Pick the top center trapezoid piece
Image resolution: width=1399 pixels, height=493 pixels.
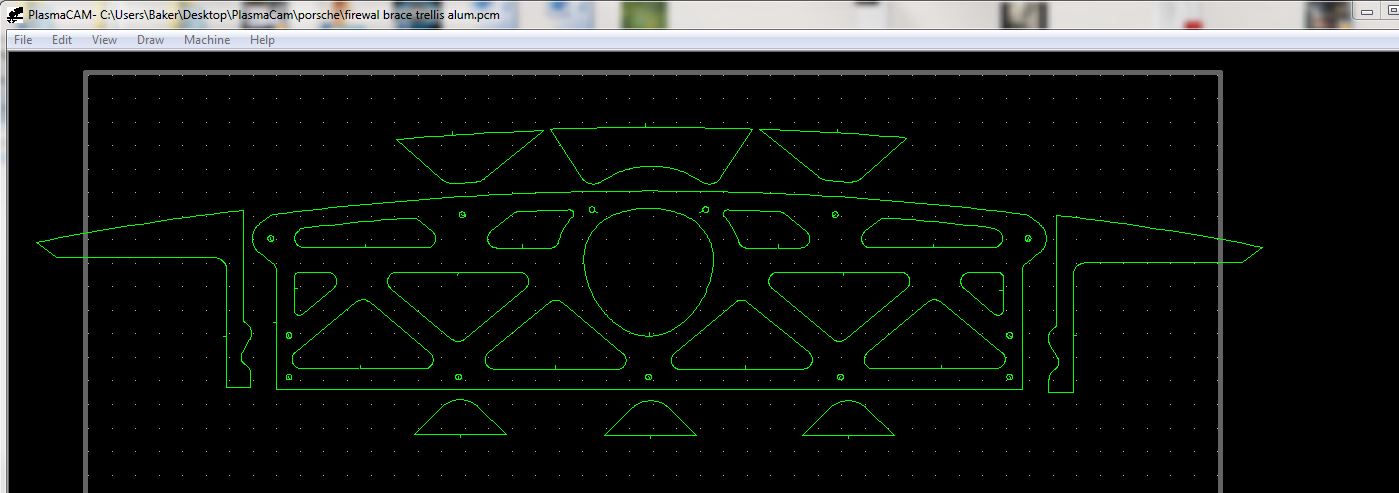pos(650,128)
